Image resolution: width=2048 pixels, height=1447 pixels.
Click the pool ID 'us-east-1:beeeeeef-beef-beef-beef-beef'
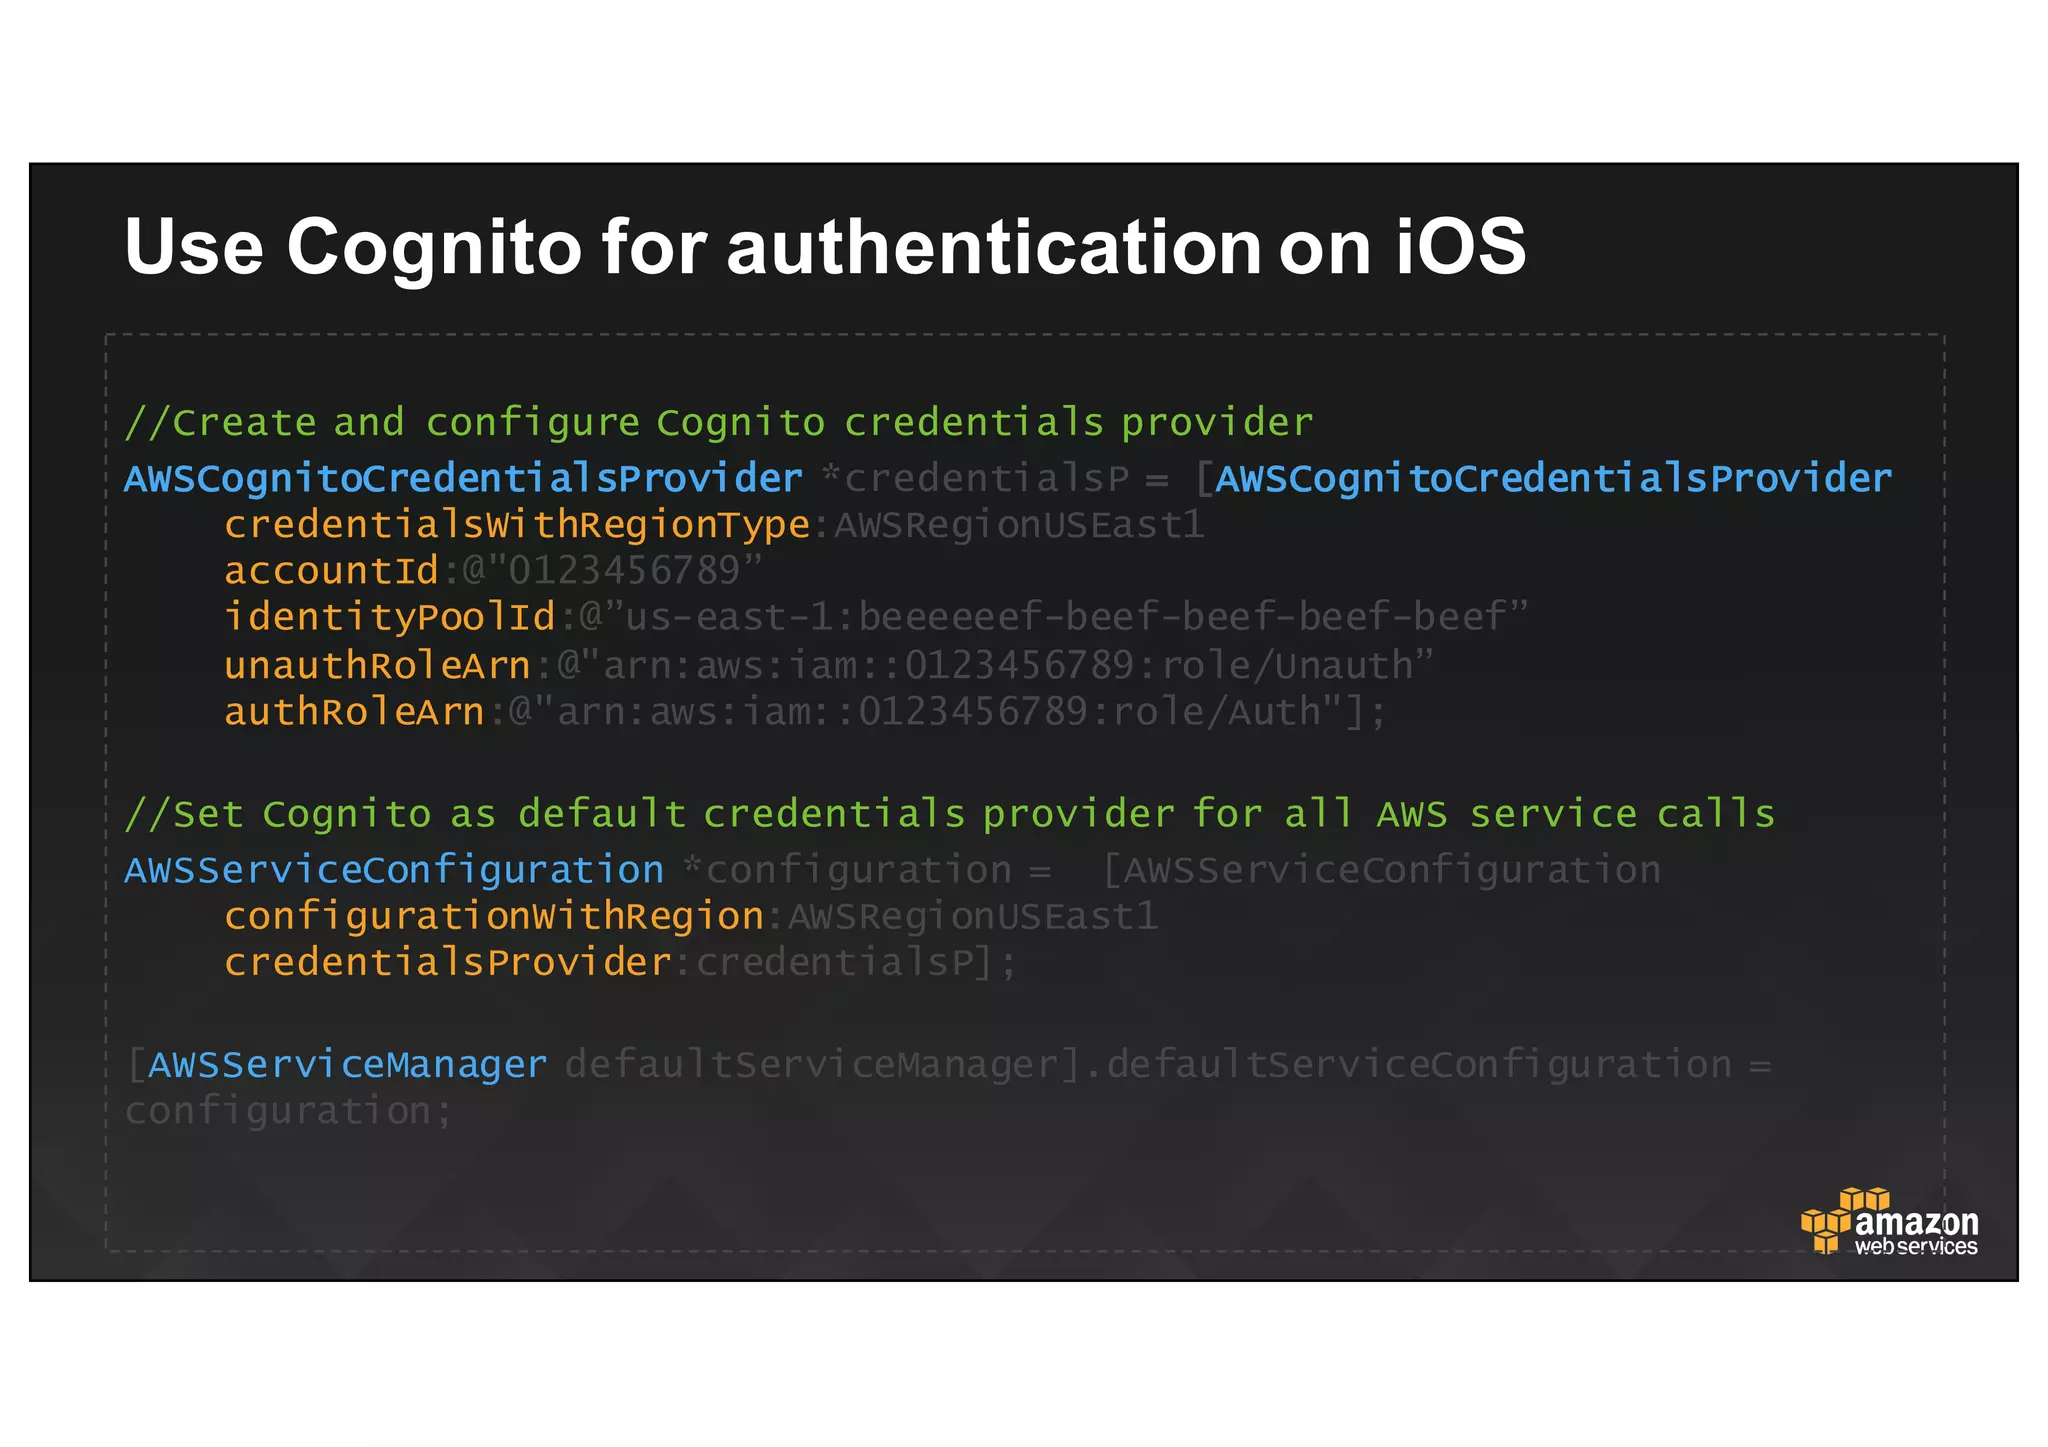point(1066,617)
